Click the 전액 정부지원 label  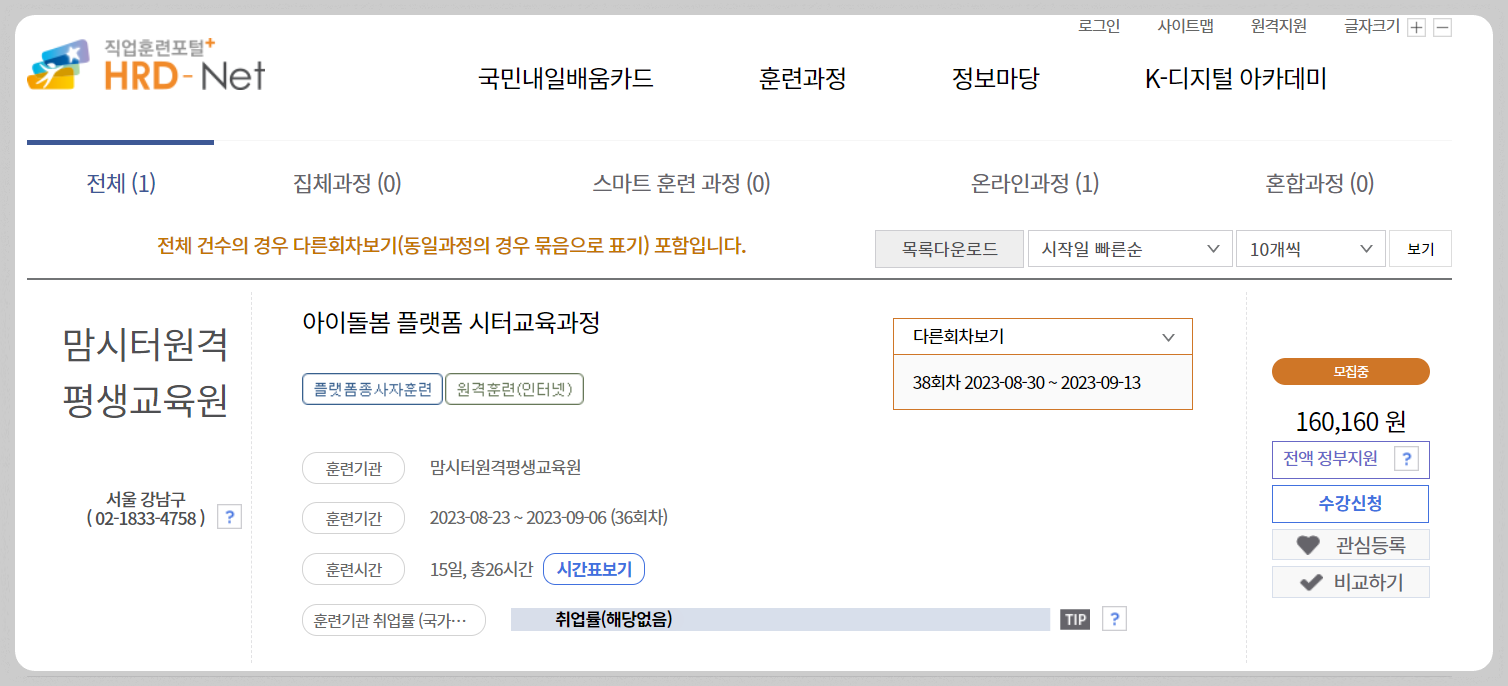1330,459
